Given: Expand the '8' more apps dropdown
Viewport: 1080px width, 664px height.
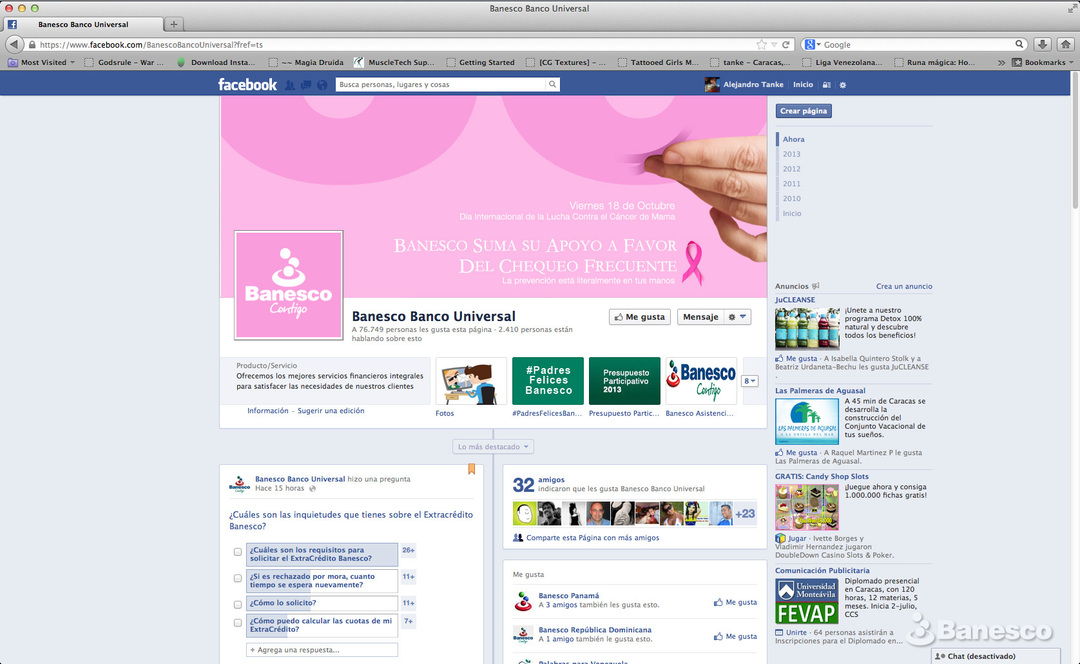Looking at the screenshot, I should coord(750,381).
